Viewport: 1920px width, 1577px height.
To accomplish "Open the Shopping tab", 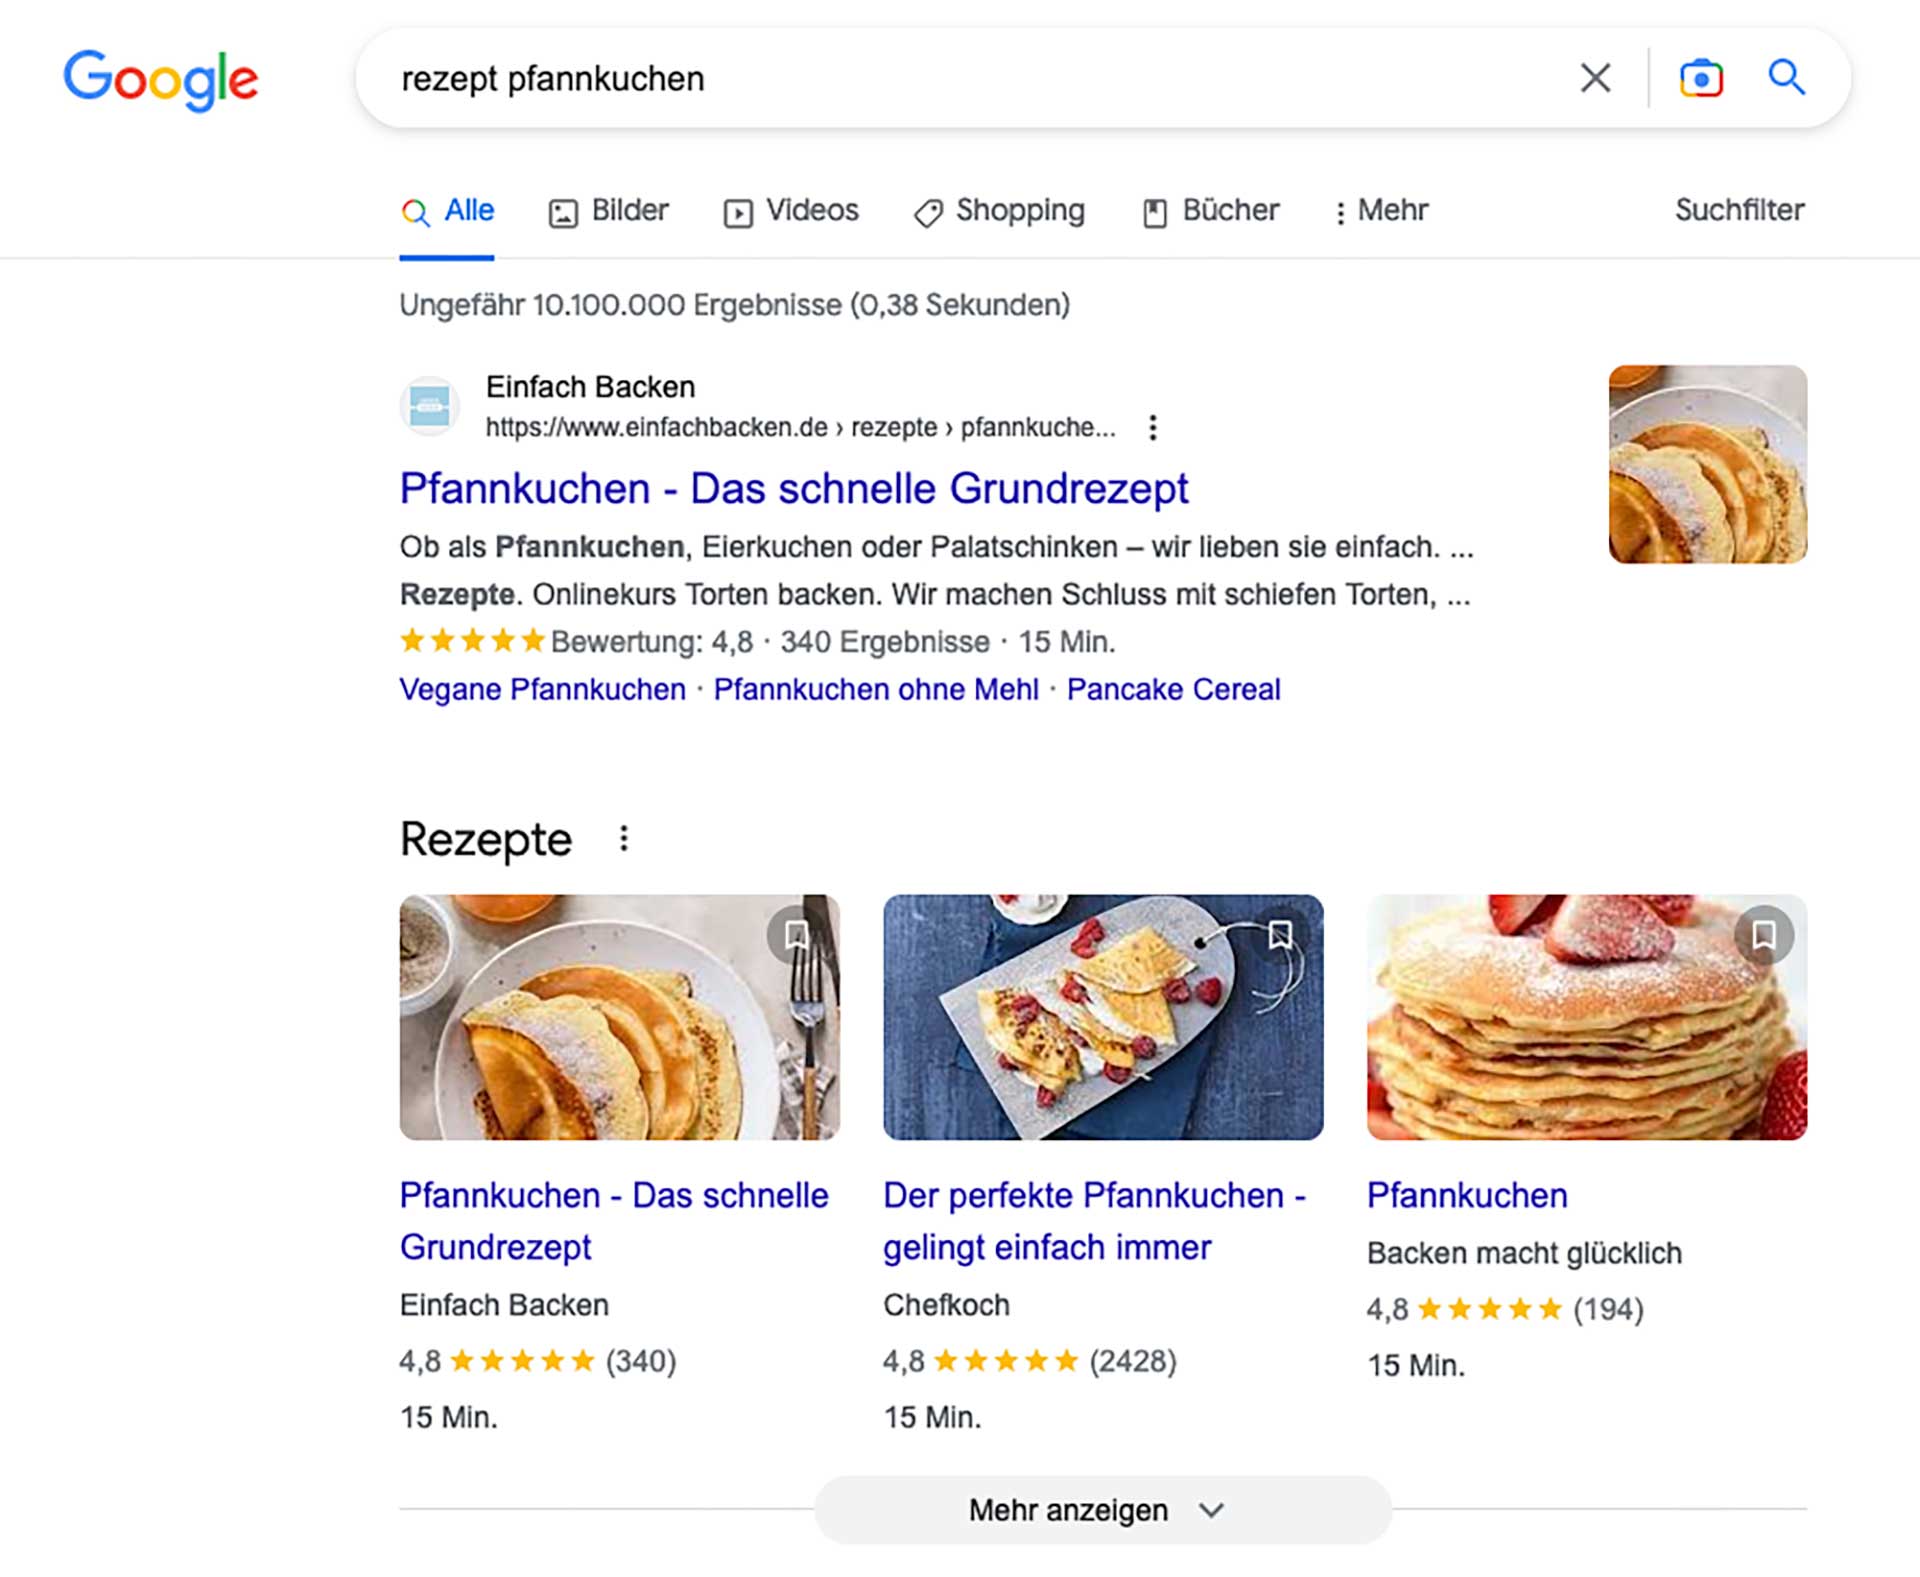I will (999, 211).
